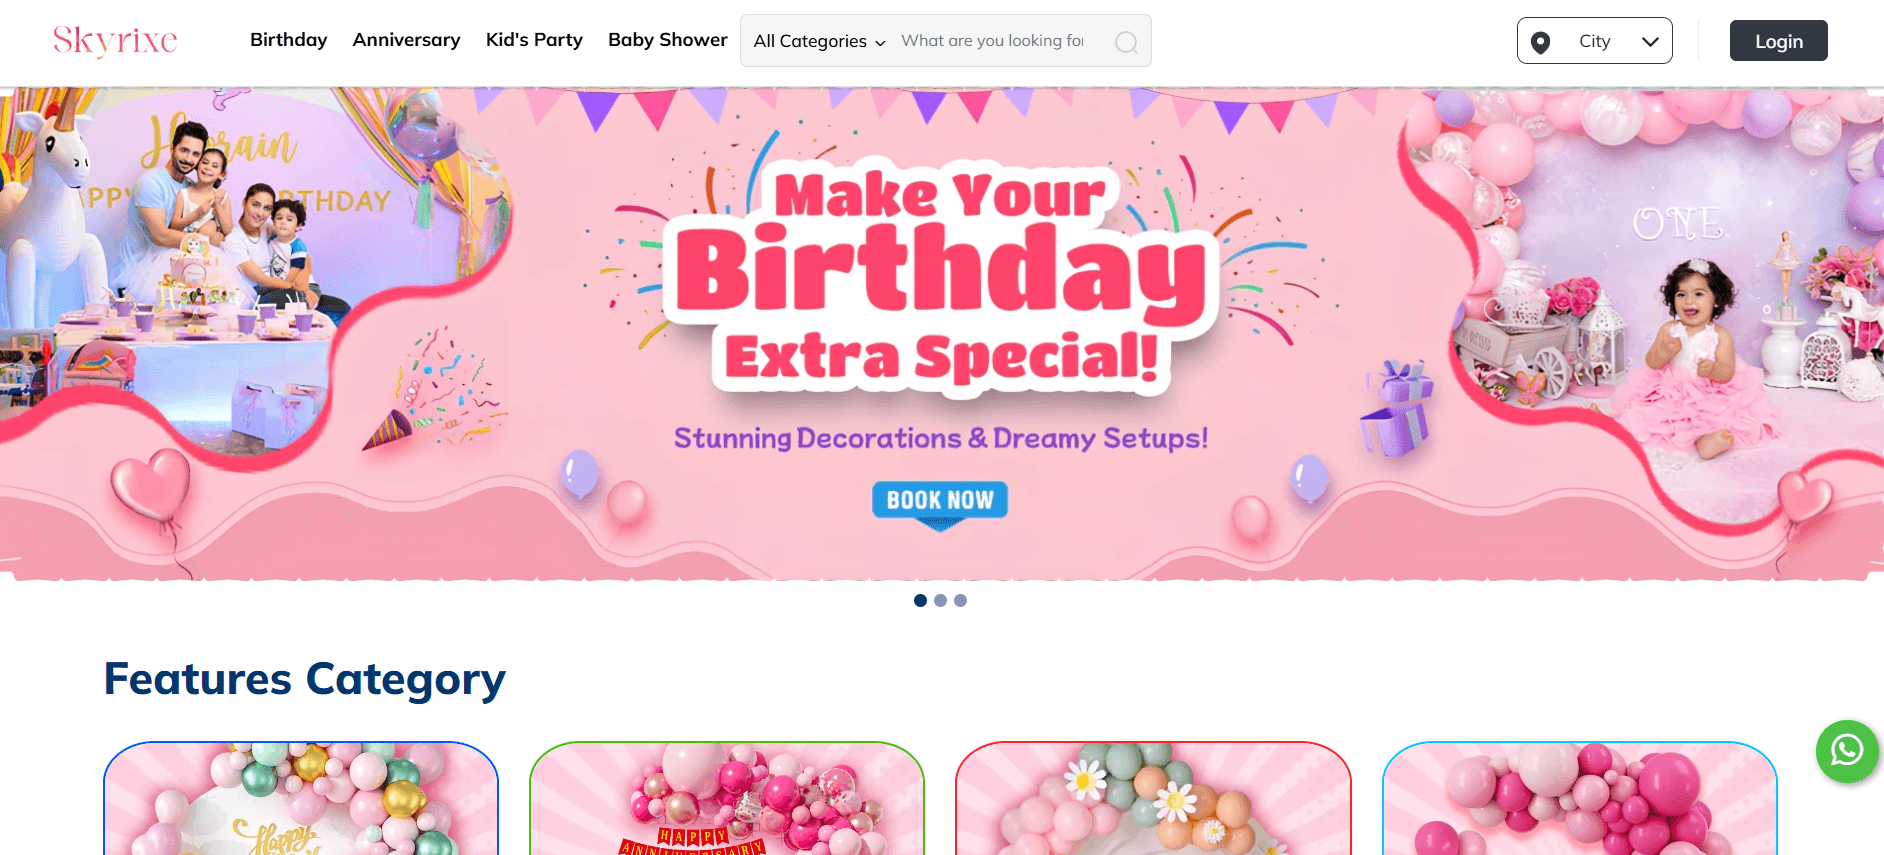Select the red-bordered daisy balloon card
1884x855 pixels.
1153,798
